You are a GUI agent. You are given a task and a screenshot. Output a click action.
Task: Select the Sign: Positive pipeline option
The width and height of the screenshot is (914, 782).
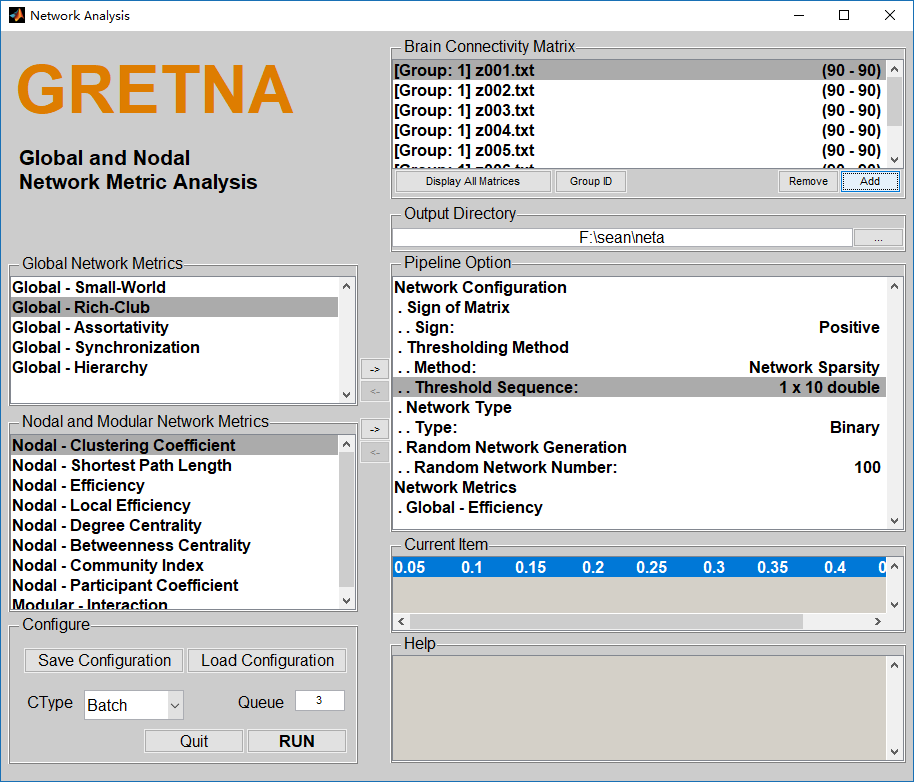(x=639, y=327)
